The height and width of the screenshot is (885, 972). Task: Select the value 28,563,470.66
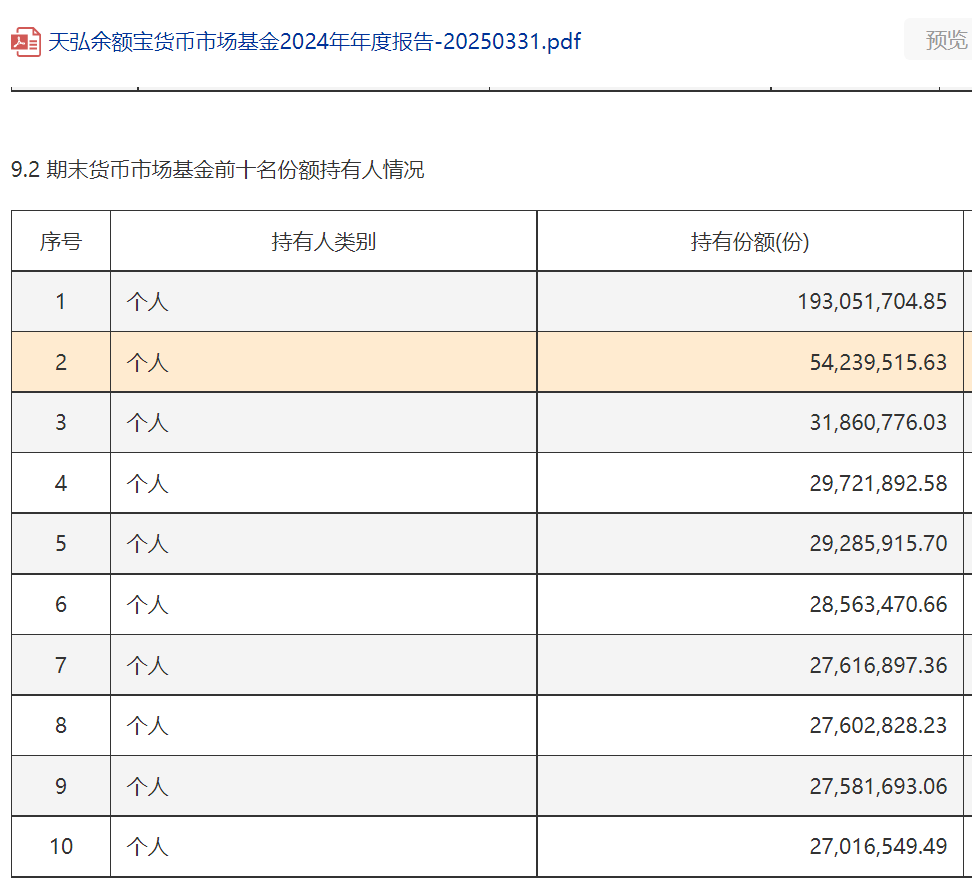[x=878, y=604]
